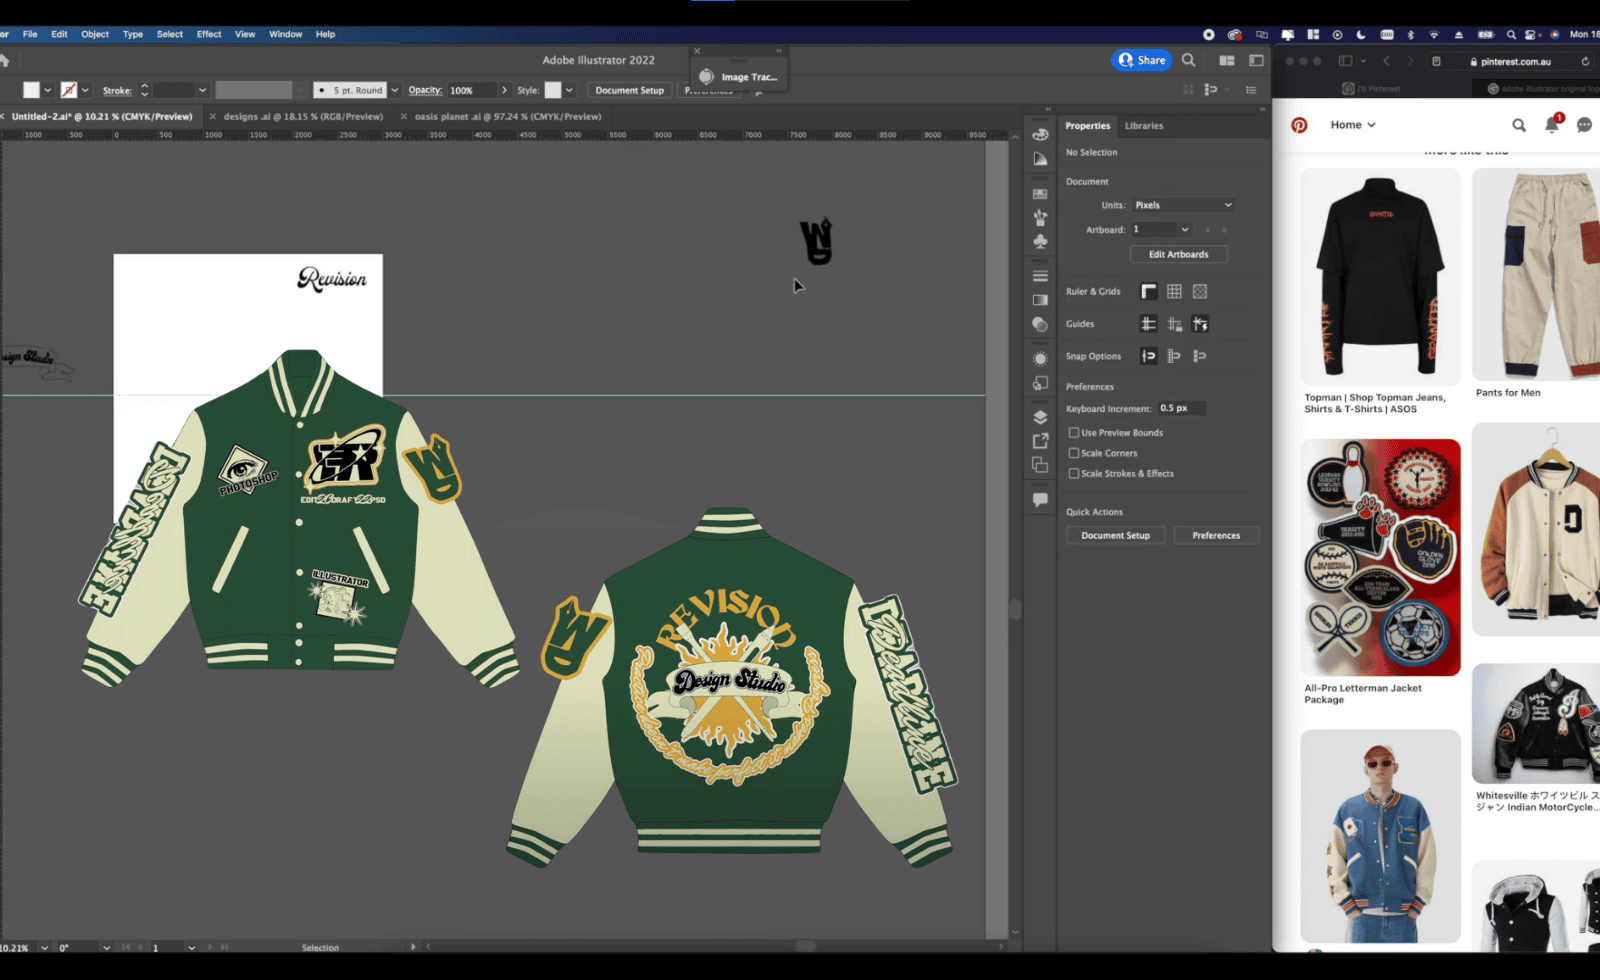Switch to oasis planet .ai document tab
The image size is (1600, 980).
[508, 117]
